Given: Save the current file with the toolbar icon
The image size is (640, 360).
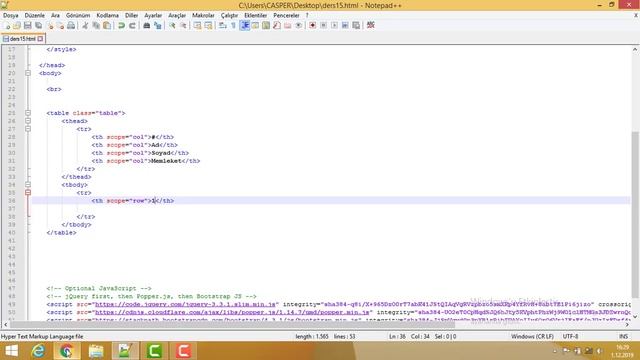Looking at the screenshot, I should point(27,25).
